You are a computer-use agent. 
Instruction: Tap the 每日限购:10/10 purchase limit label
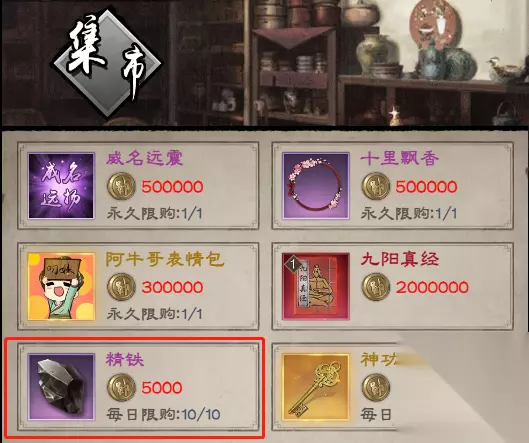164,414
